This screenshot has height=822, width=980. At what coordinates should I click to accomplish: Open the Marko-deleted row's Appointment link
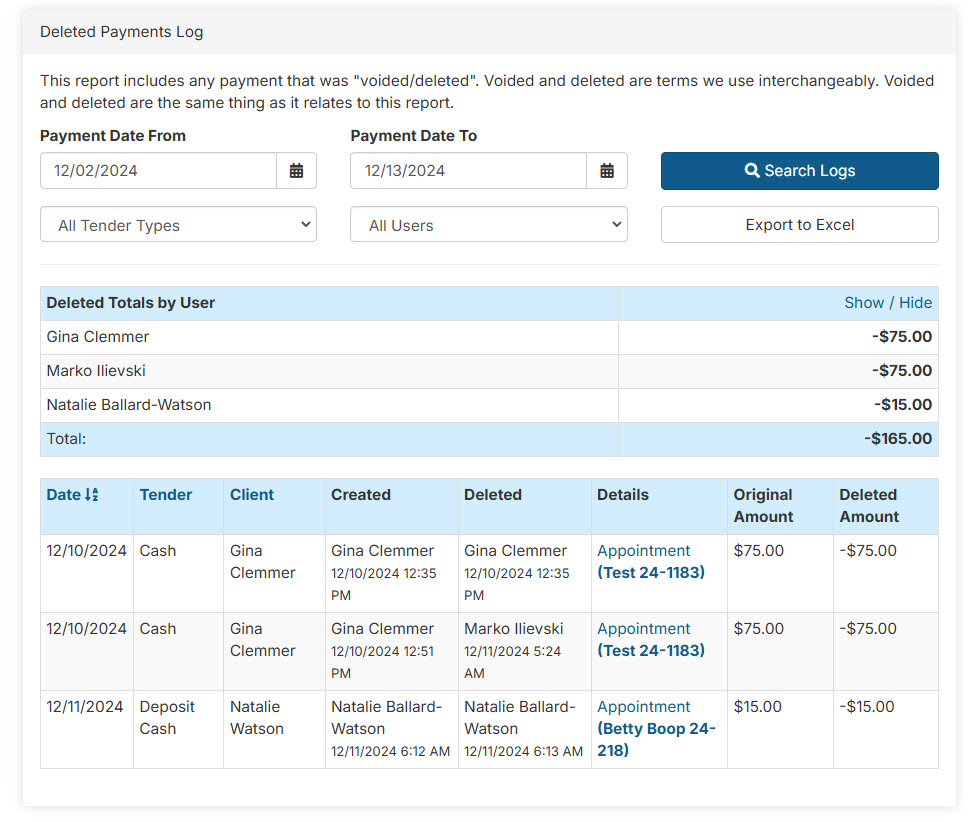pyautogui.click(x=650, y=640)
